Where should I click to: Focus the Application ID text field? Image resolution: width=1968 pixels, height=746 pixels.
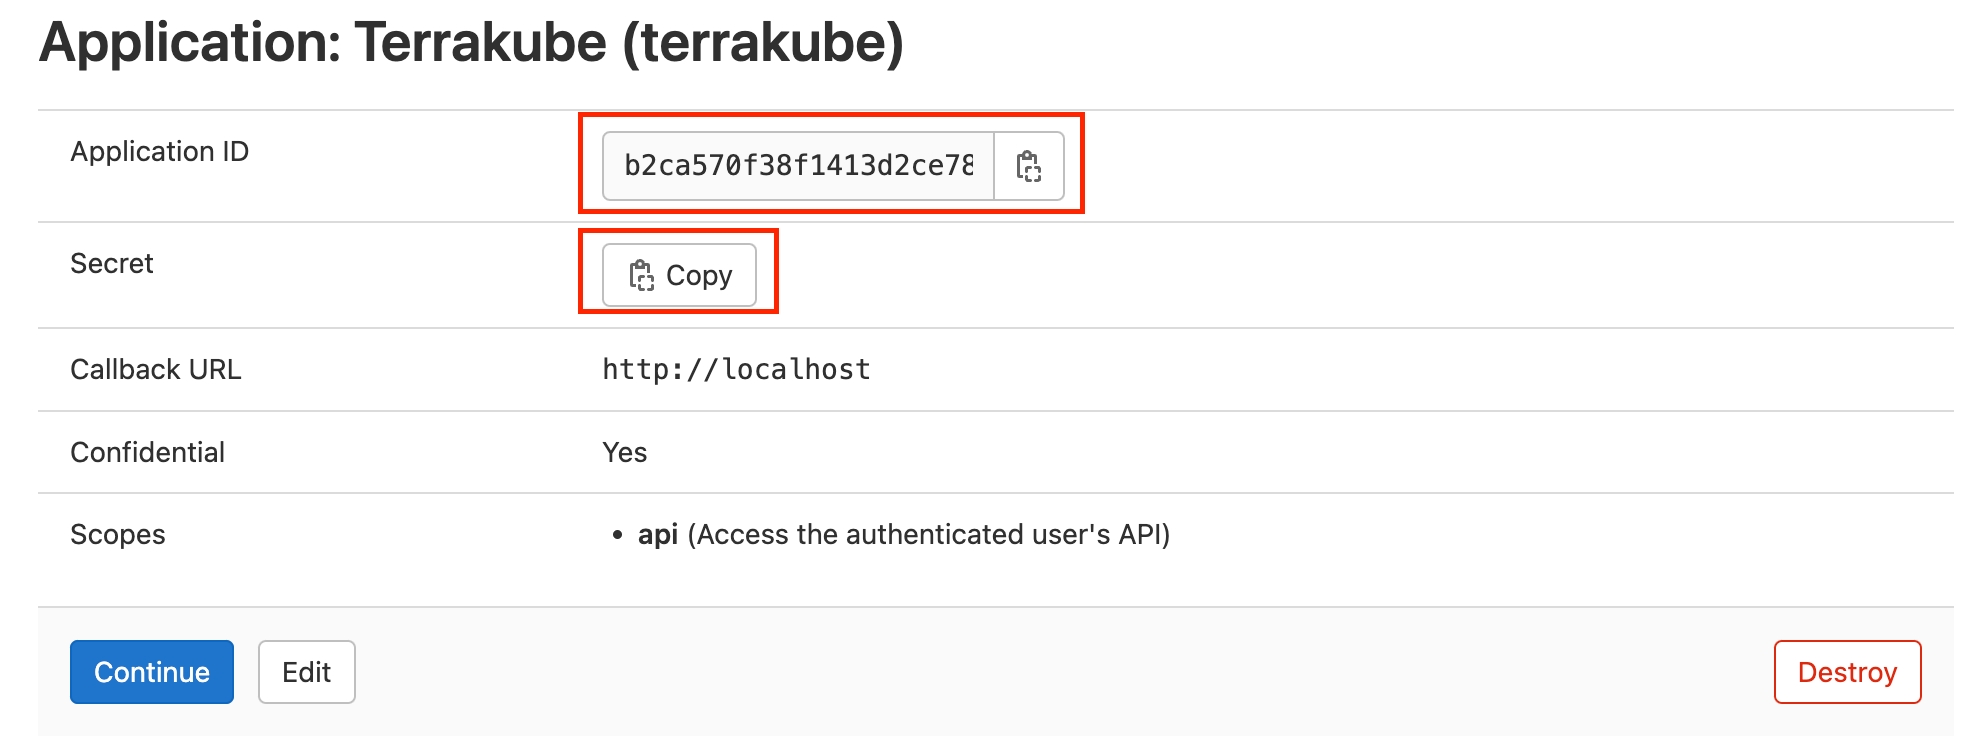click(x=798, y=166)
